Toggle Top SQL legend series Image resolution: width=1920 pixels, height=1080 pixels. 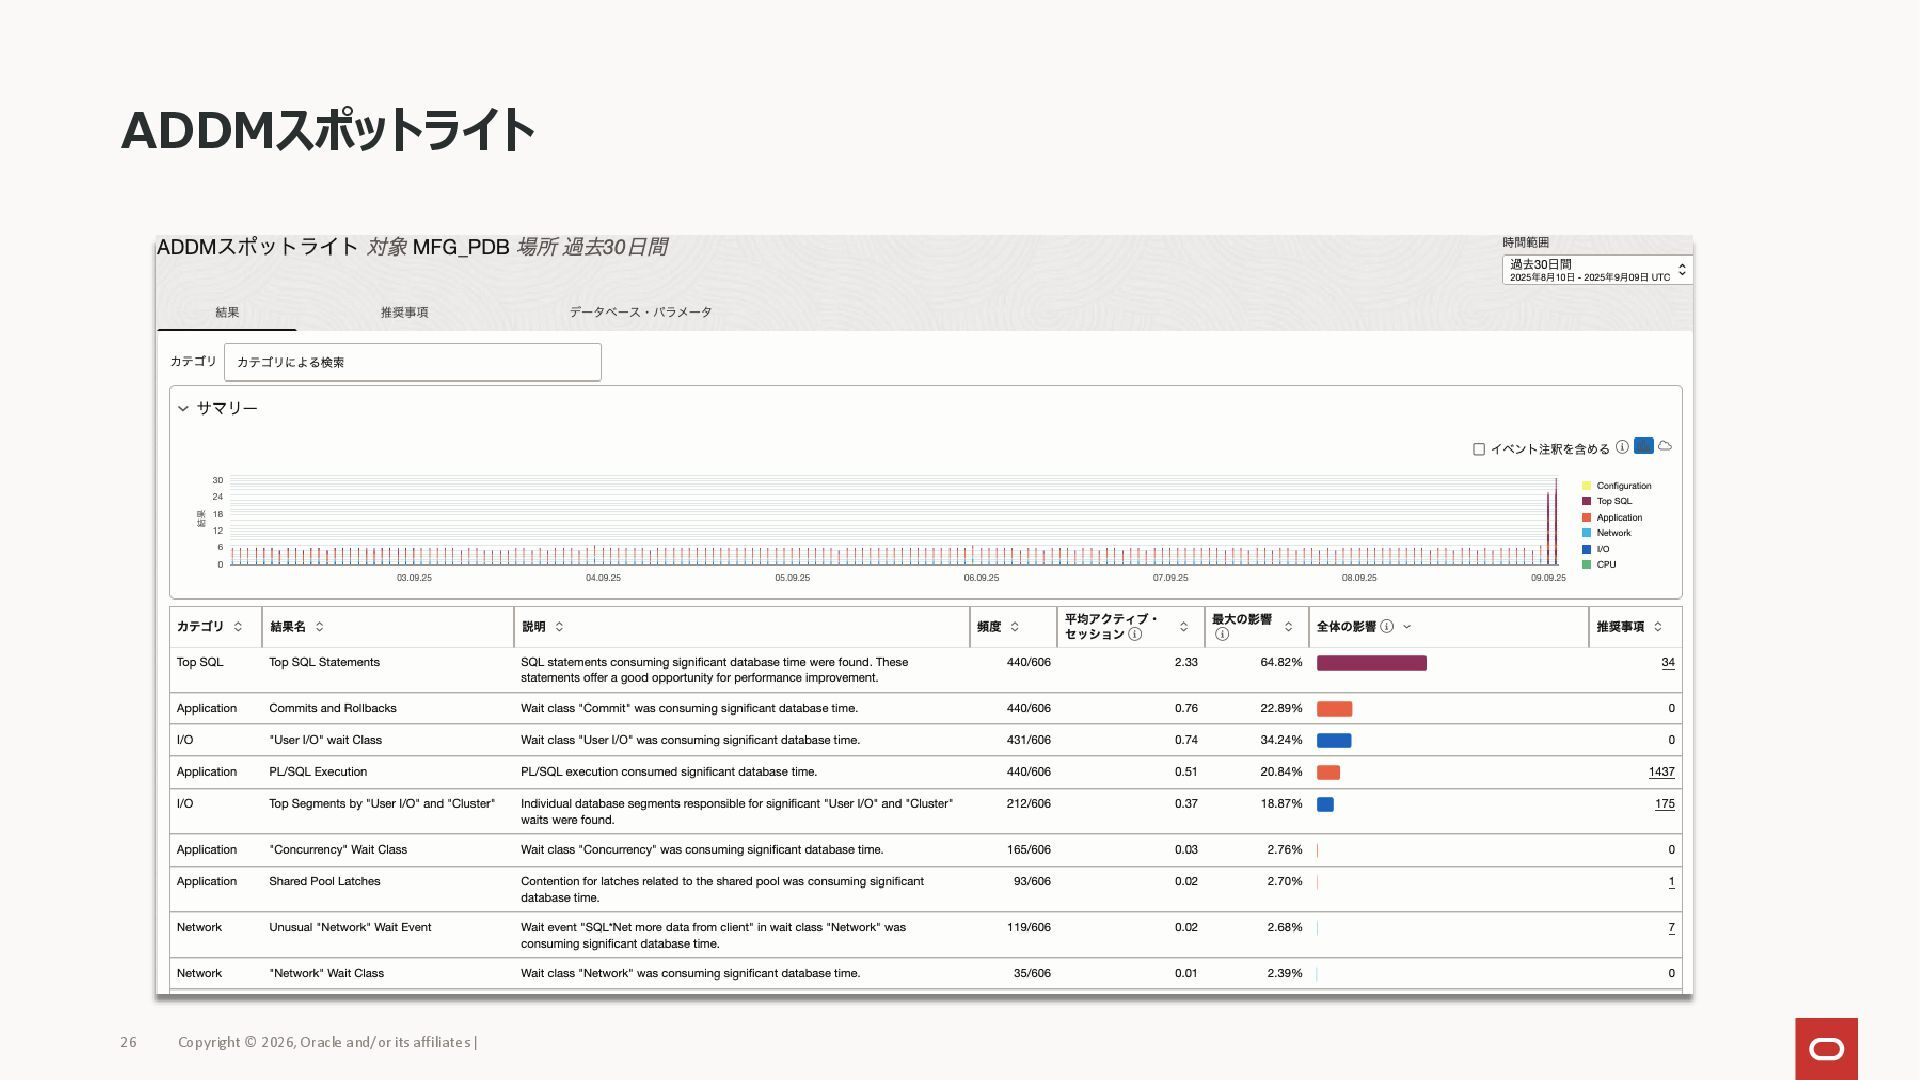[1613, 501]
